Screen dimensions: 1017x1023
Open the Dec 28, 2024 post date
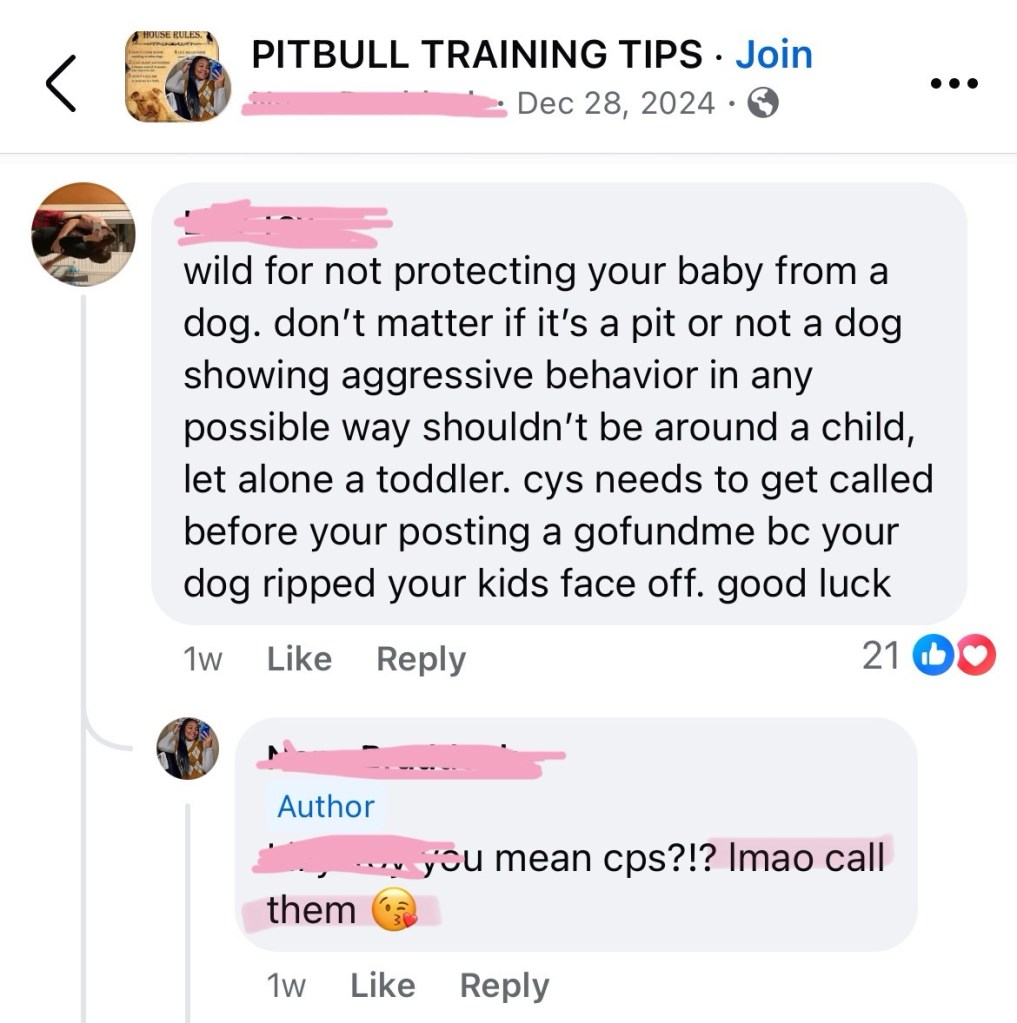(616, 103)
